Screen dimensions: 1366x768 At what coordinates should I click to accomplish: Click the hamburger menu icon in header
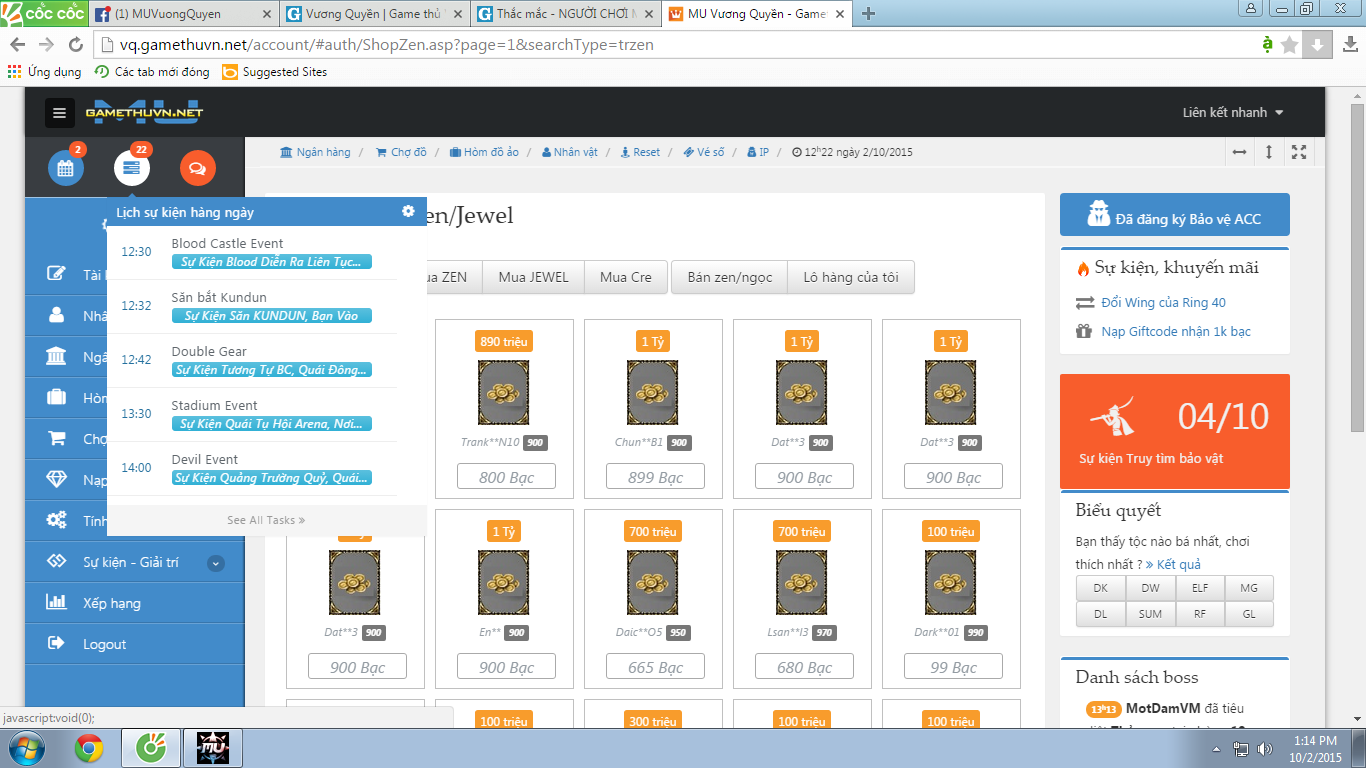click(x=59, y=113)
